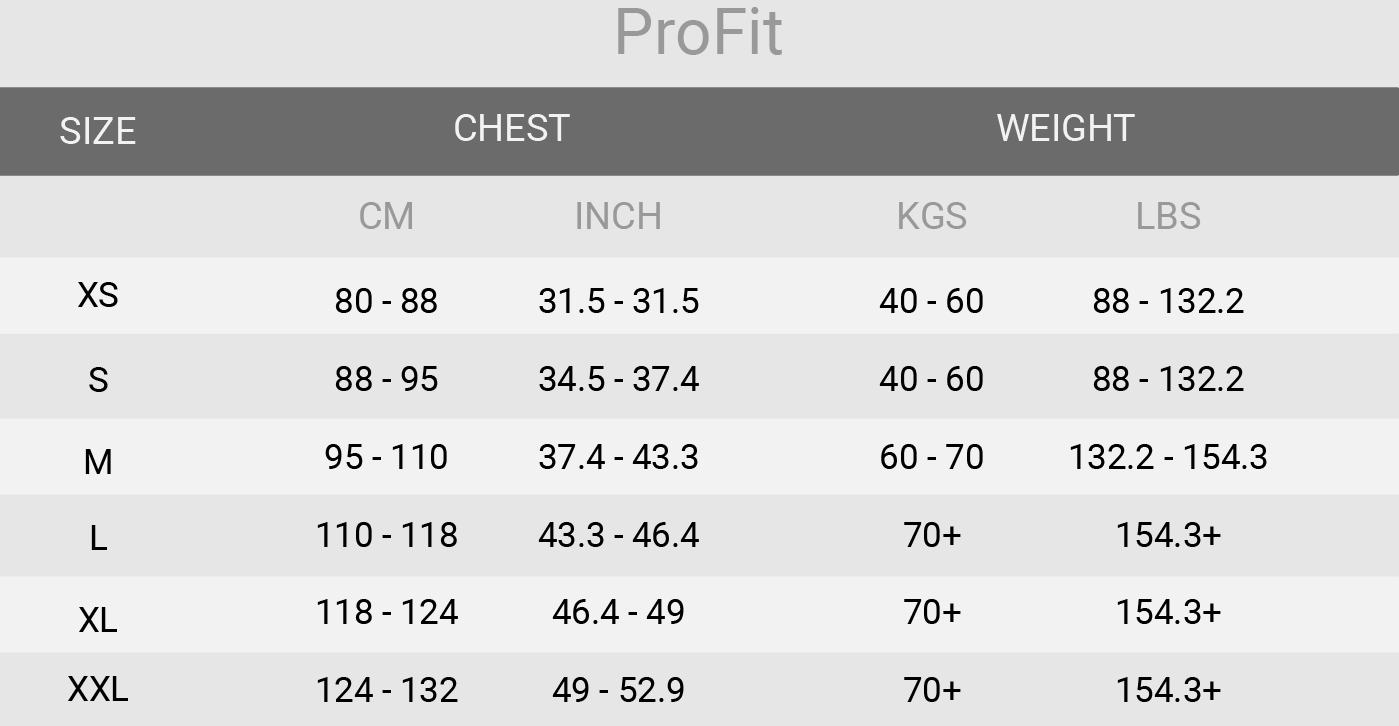Click the 43.3 - 46.4 inch cell
Image resolution: width=1399 pixels, height=726 pixels.
618,535
